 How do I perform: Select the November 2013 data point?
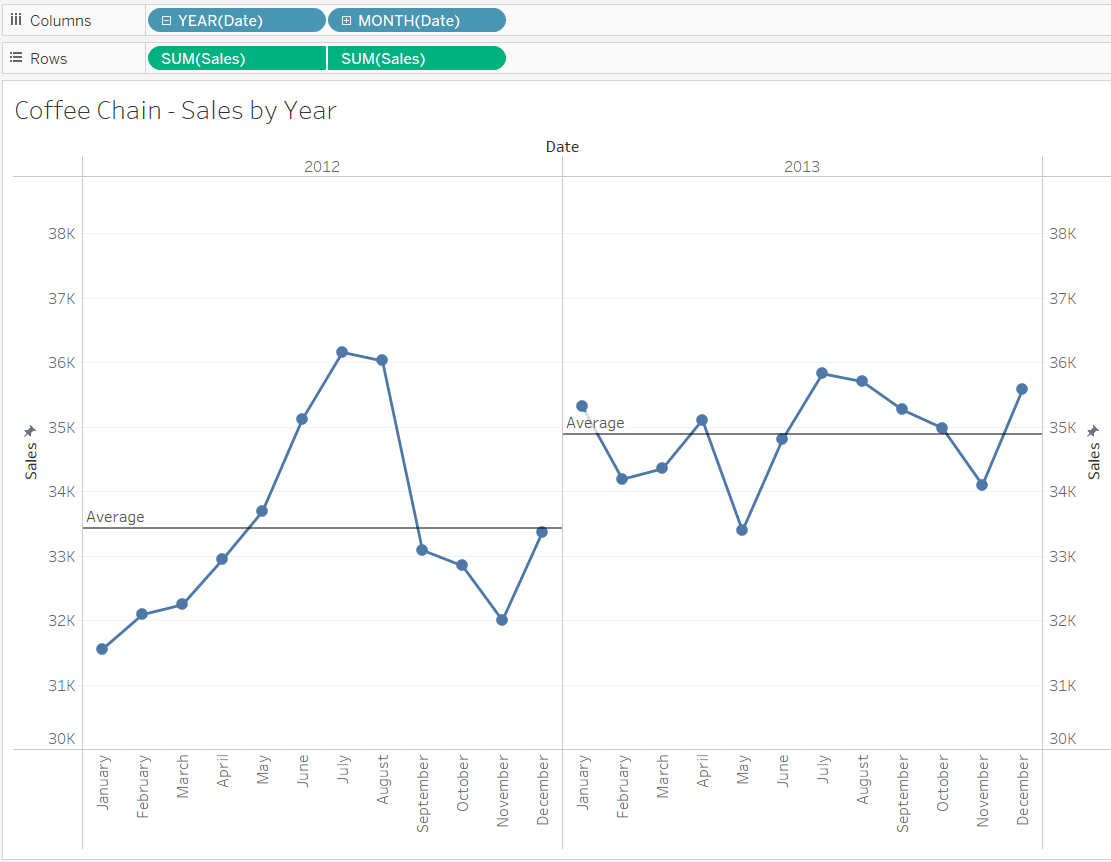(982, 485)
